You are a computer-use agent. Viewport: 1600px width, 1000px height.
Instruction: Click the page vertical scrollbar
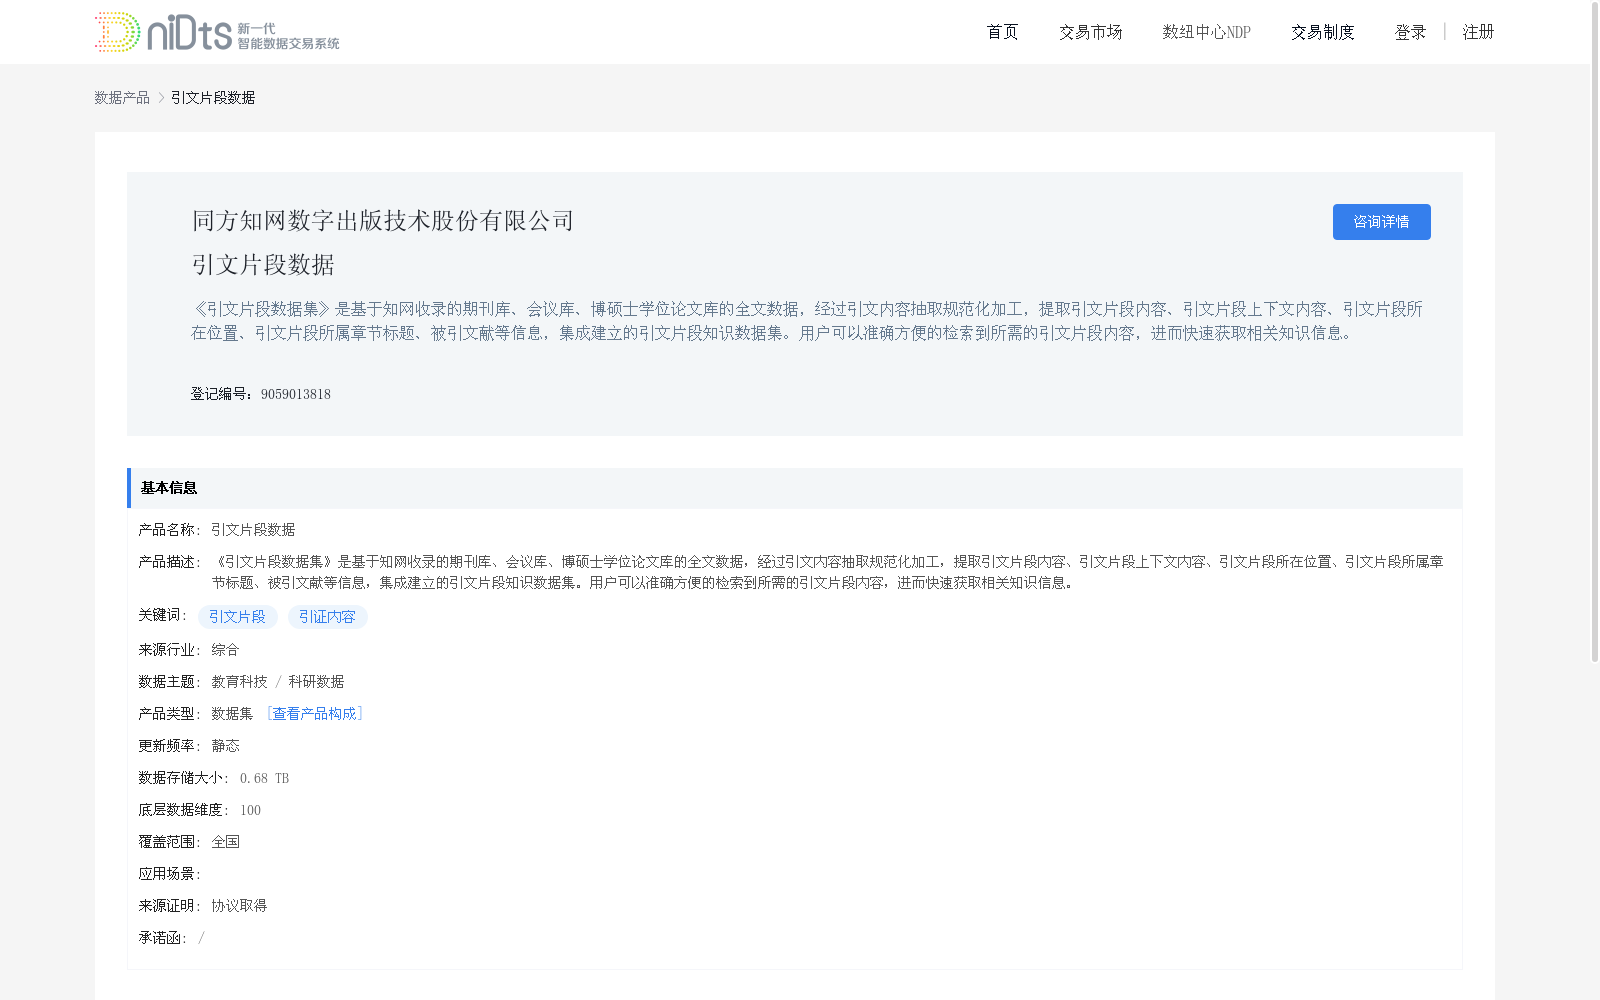1595,331
